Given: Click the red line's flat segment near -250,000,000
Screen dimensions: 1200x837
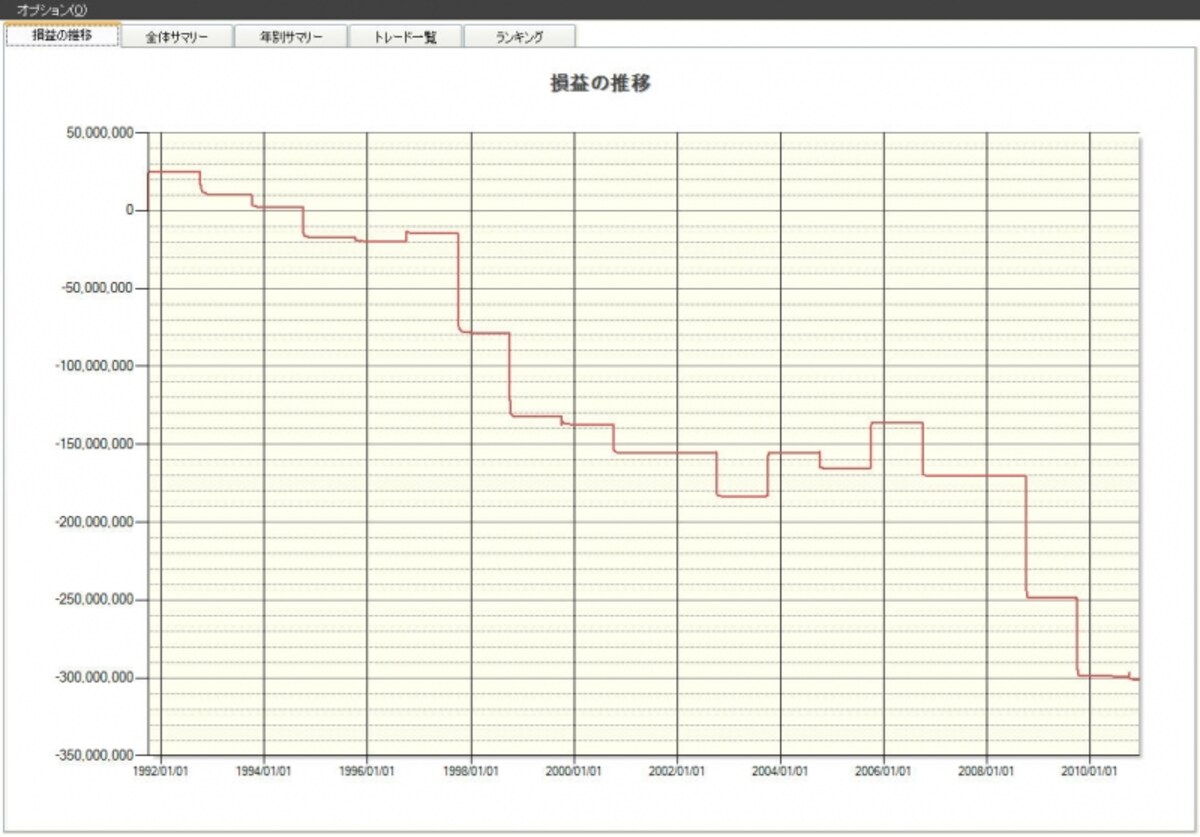Looking at the screenshot, I should (1052, 598).
